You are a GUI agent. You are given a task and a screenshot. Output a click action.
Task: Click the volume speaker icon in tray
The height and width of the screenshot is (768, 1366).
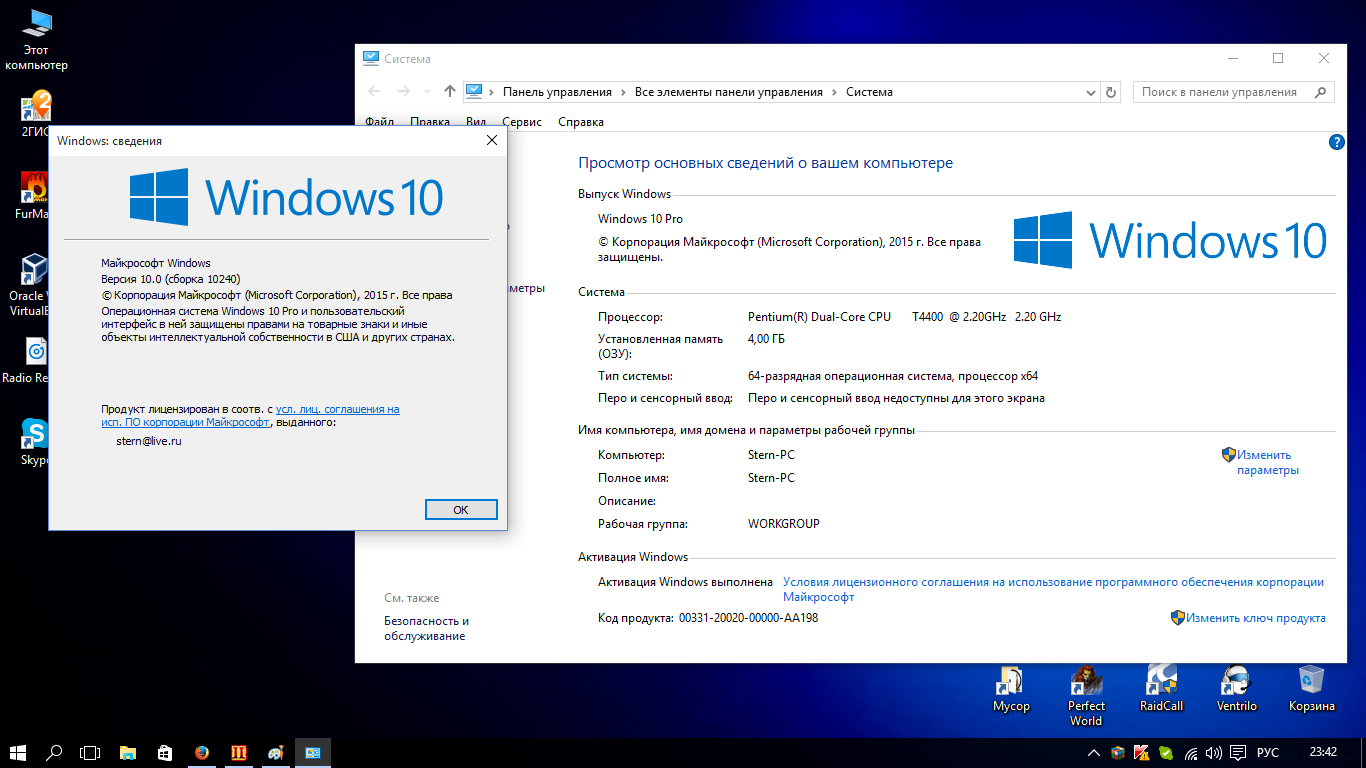[1214, 752]
